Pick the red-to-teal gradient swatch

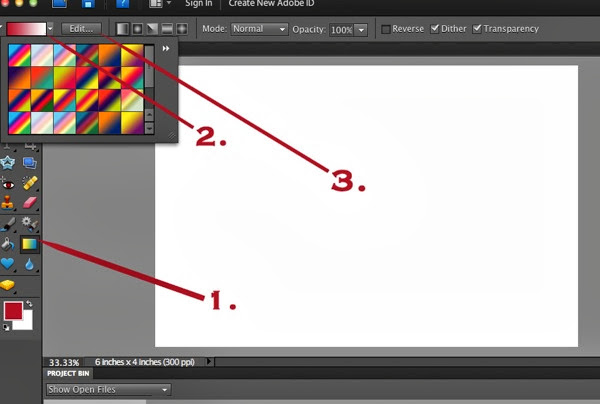pyautogui.click(x=42, y=78)
